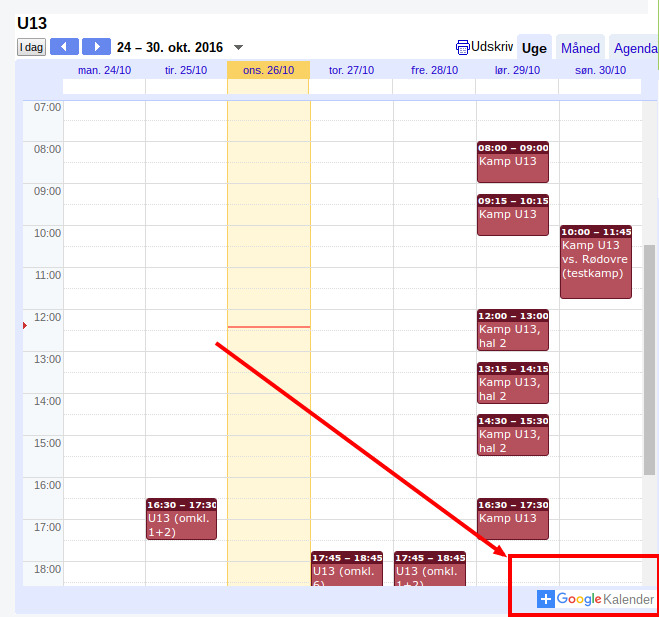Open the lør. 29/10 day header
The height and width of the screenshot is (617, 659).
click(517, 70)
